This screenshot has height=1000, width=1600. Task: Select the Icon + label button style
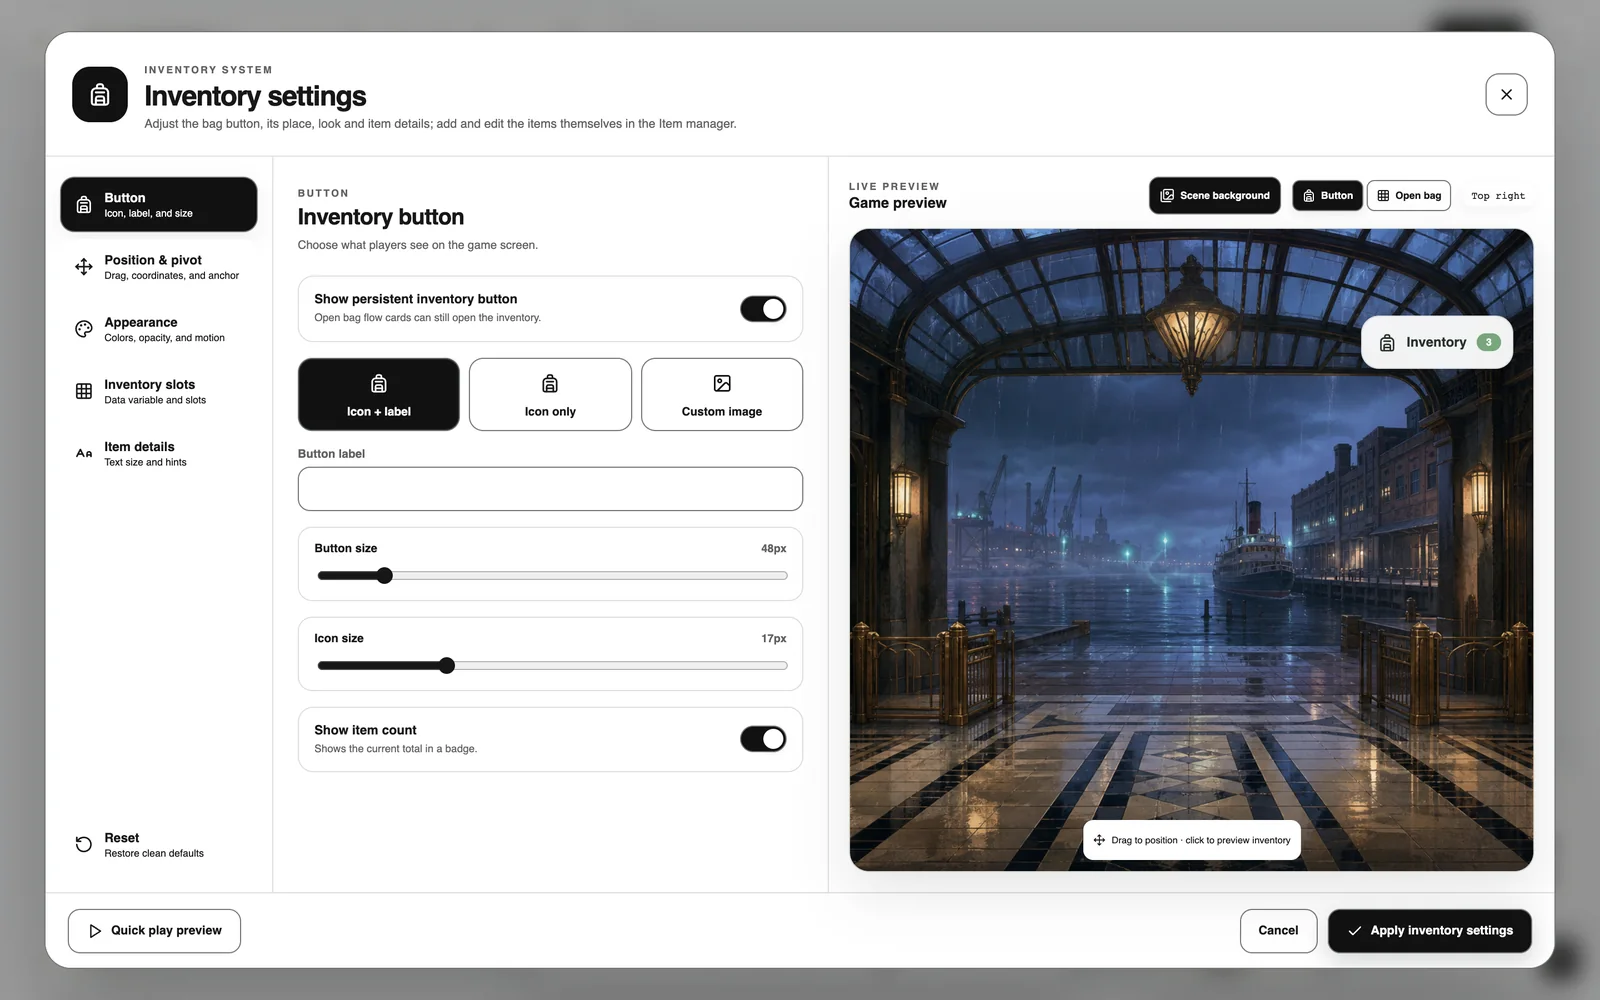[379, 395]
